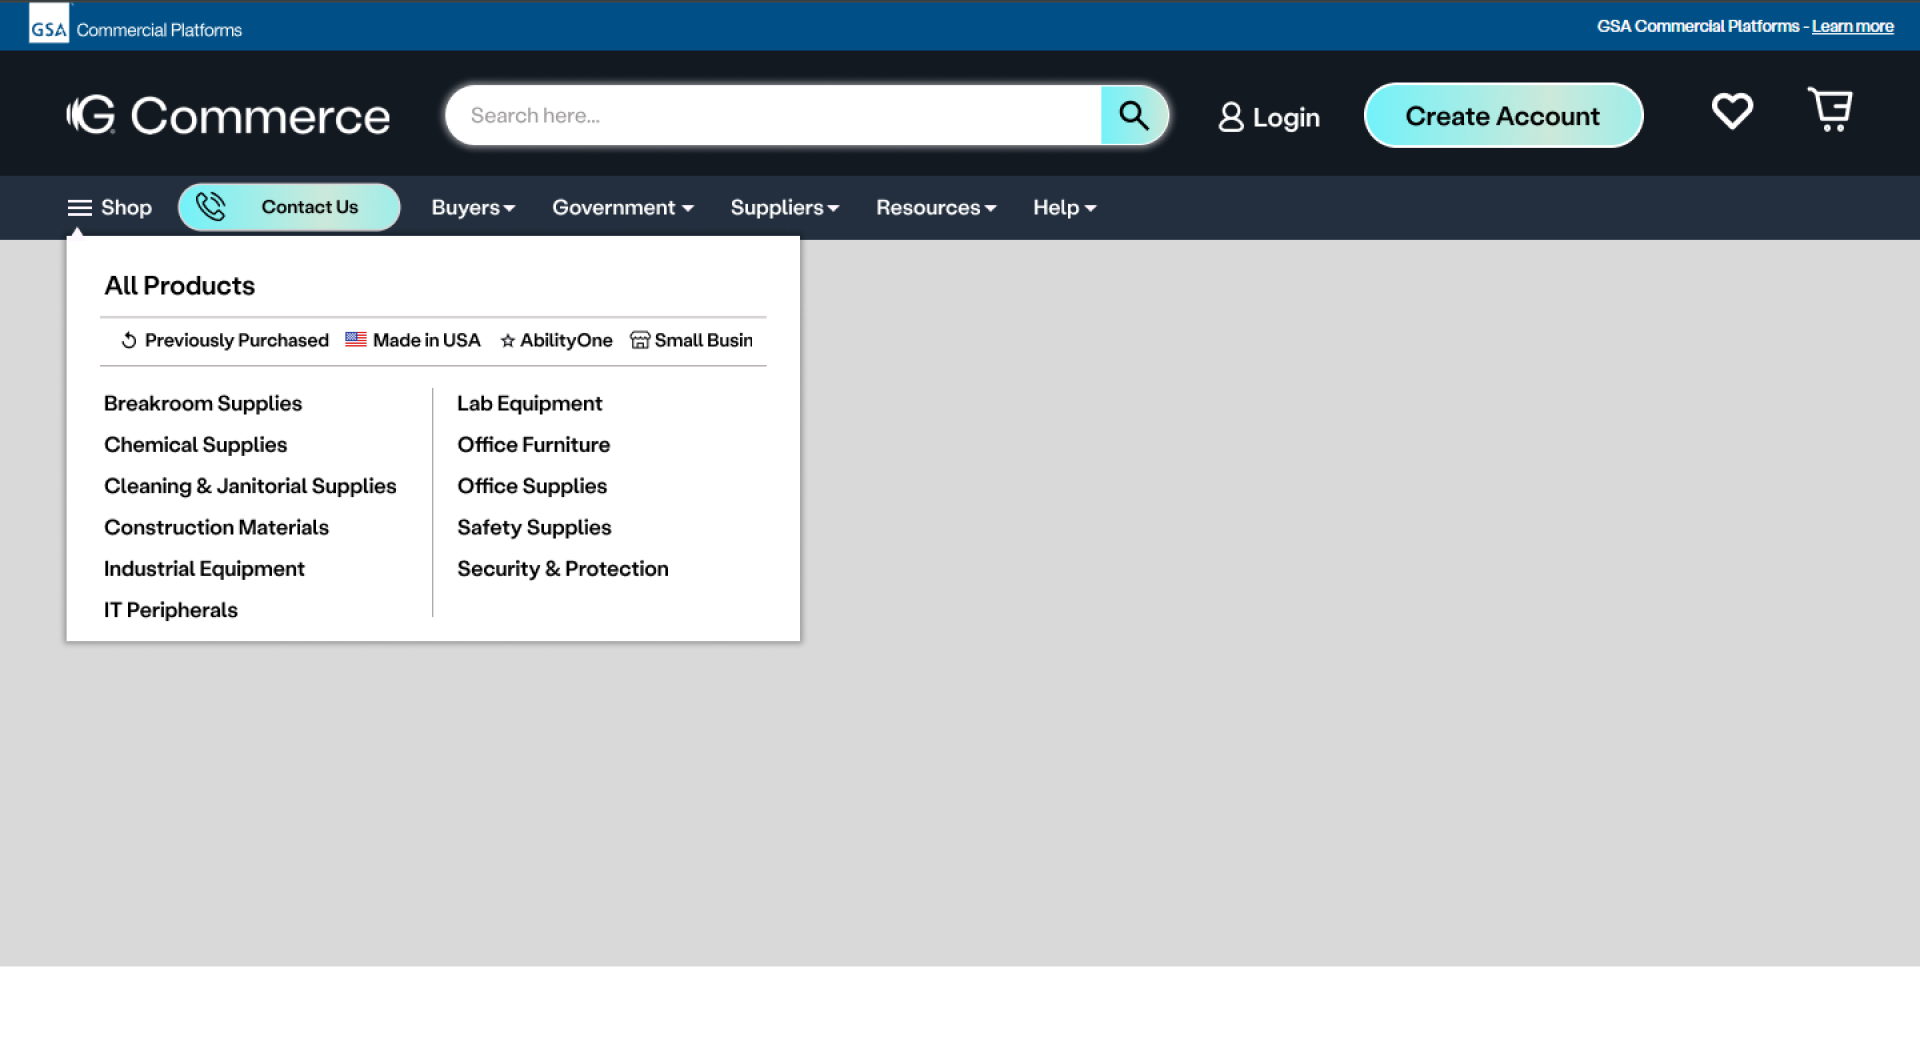
Task: Click the magnifying glass search button
Action: (x=1134, y=115)
